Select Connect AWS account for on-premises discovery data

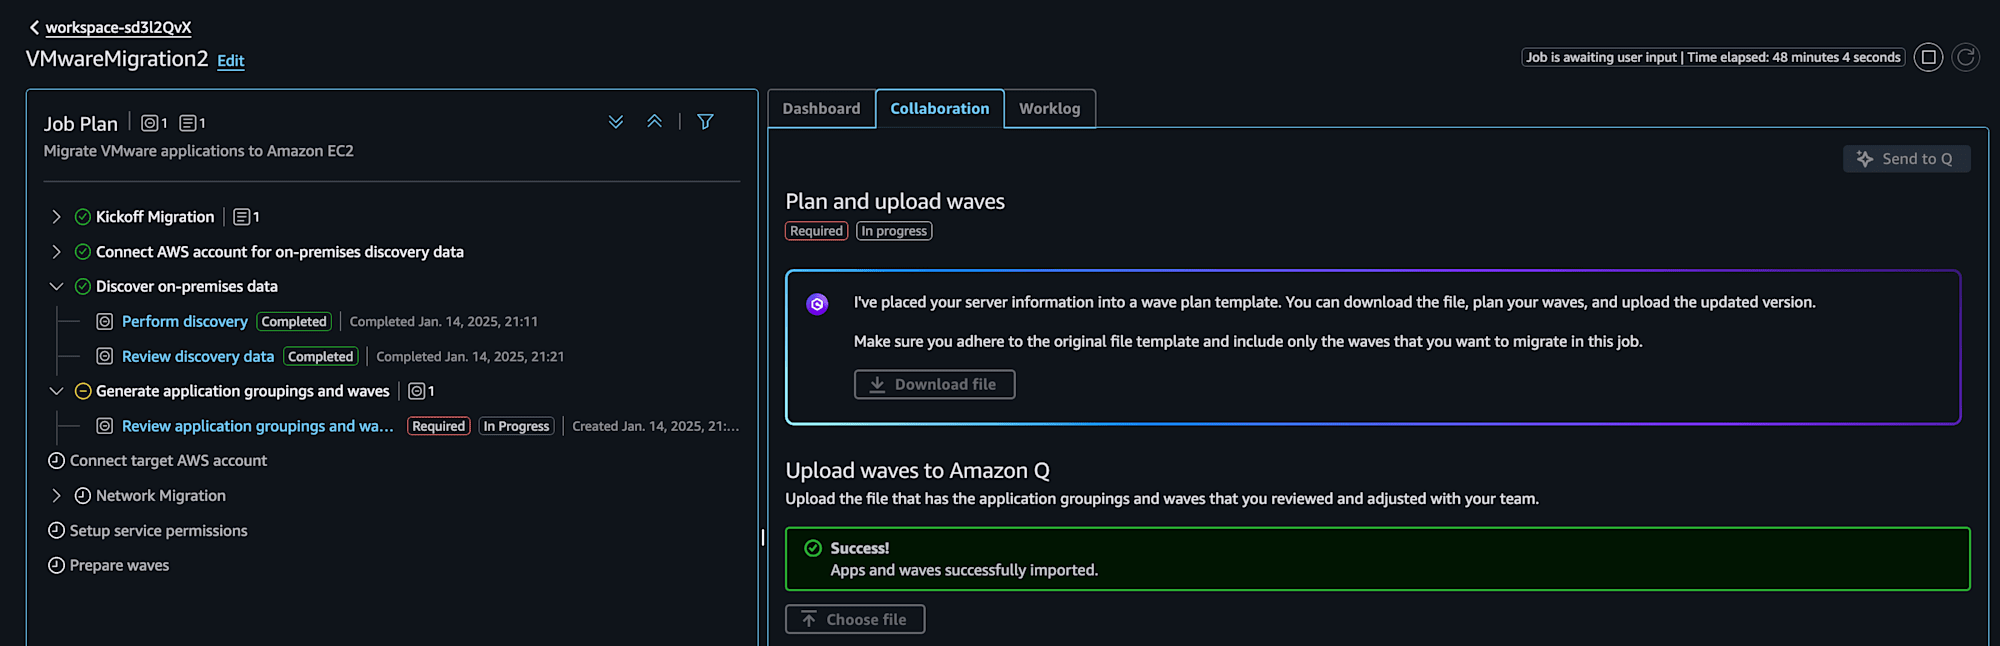(280, 252)
